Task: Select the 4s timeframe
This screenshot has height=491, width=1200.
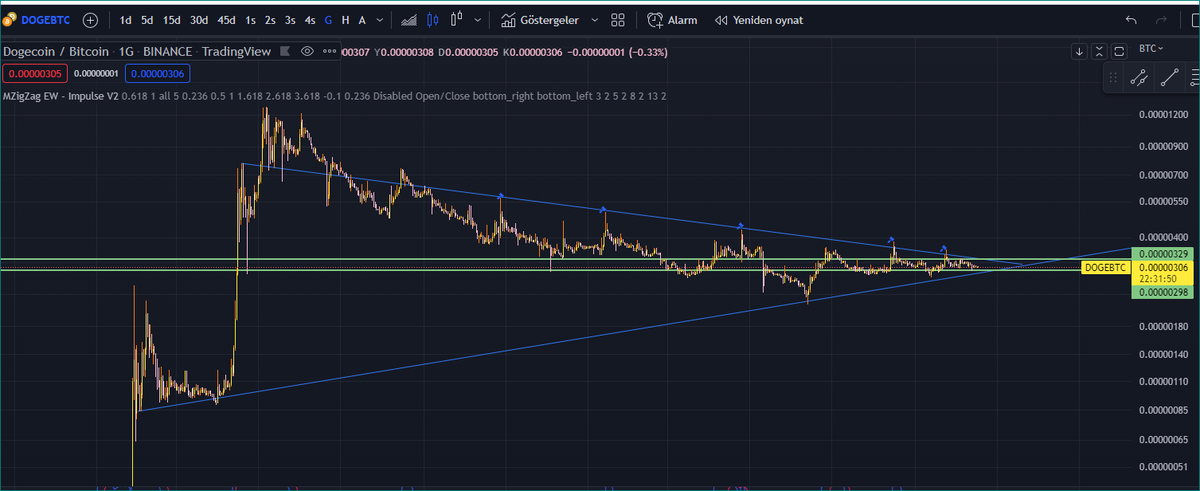Action: click(x=310, y=19)
